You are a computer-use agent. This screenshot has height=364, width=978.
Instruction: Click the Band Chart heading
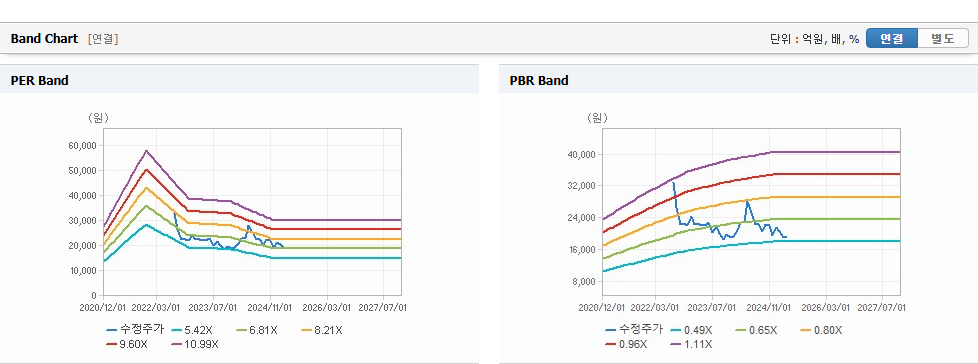pos(44,39)
